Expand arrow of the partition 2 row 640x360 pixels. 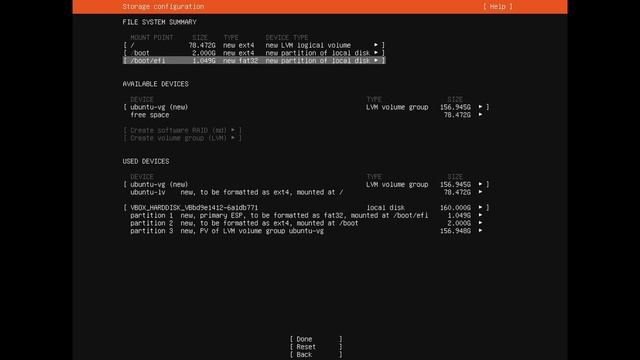480,223
